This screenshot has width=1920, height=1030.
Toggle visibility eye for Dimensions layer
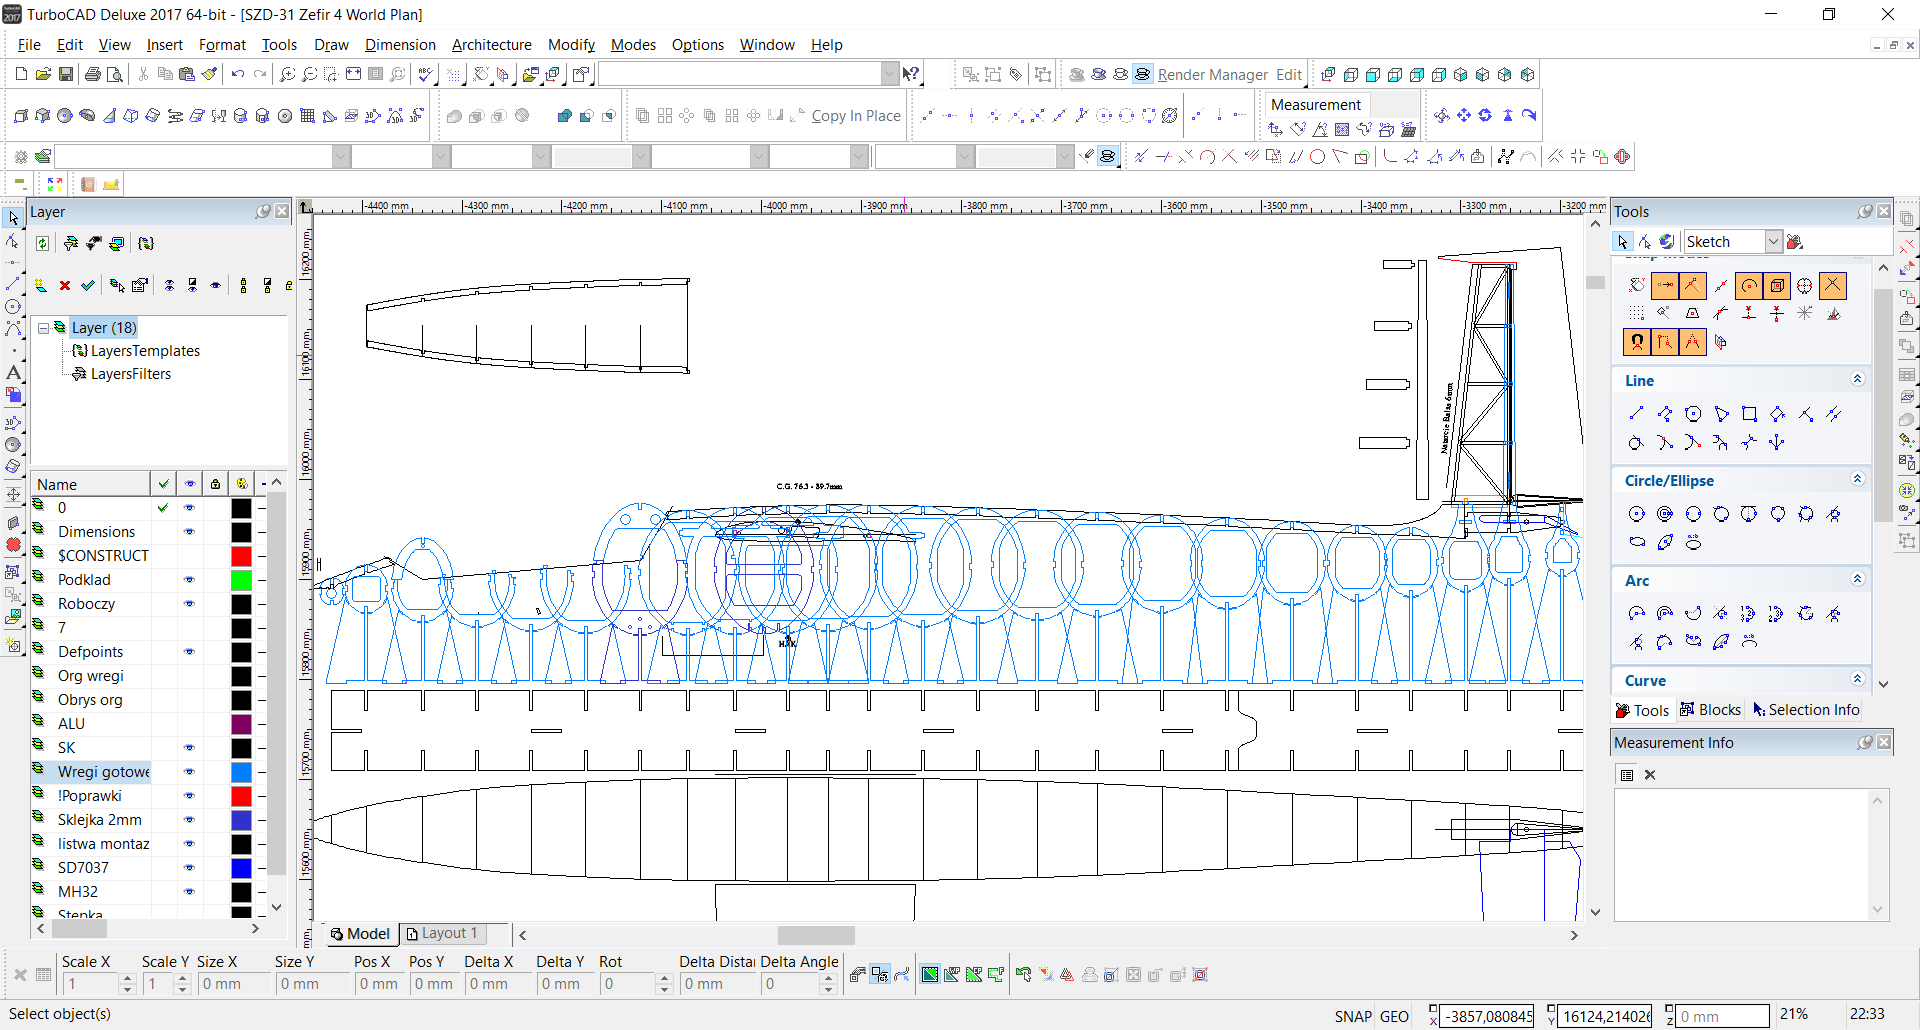click(x=190, y=532)
